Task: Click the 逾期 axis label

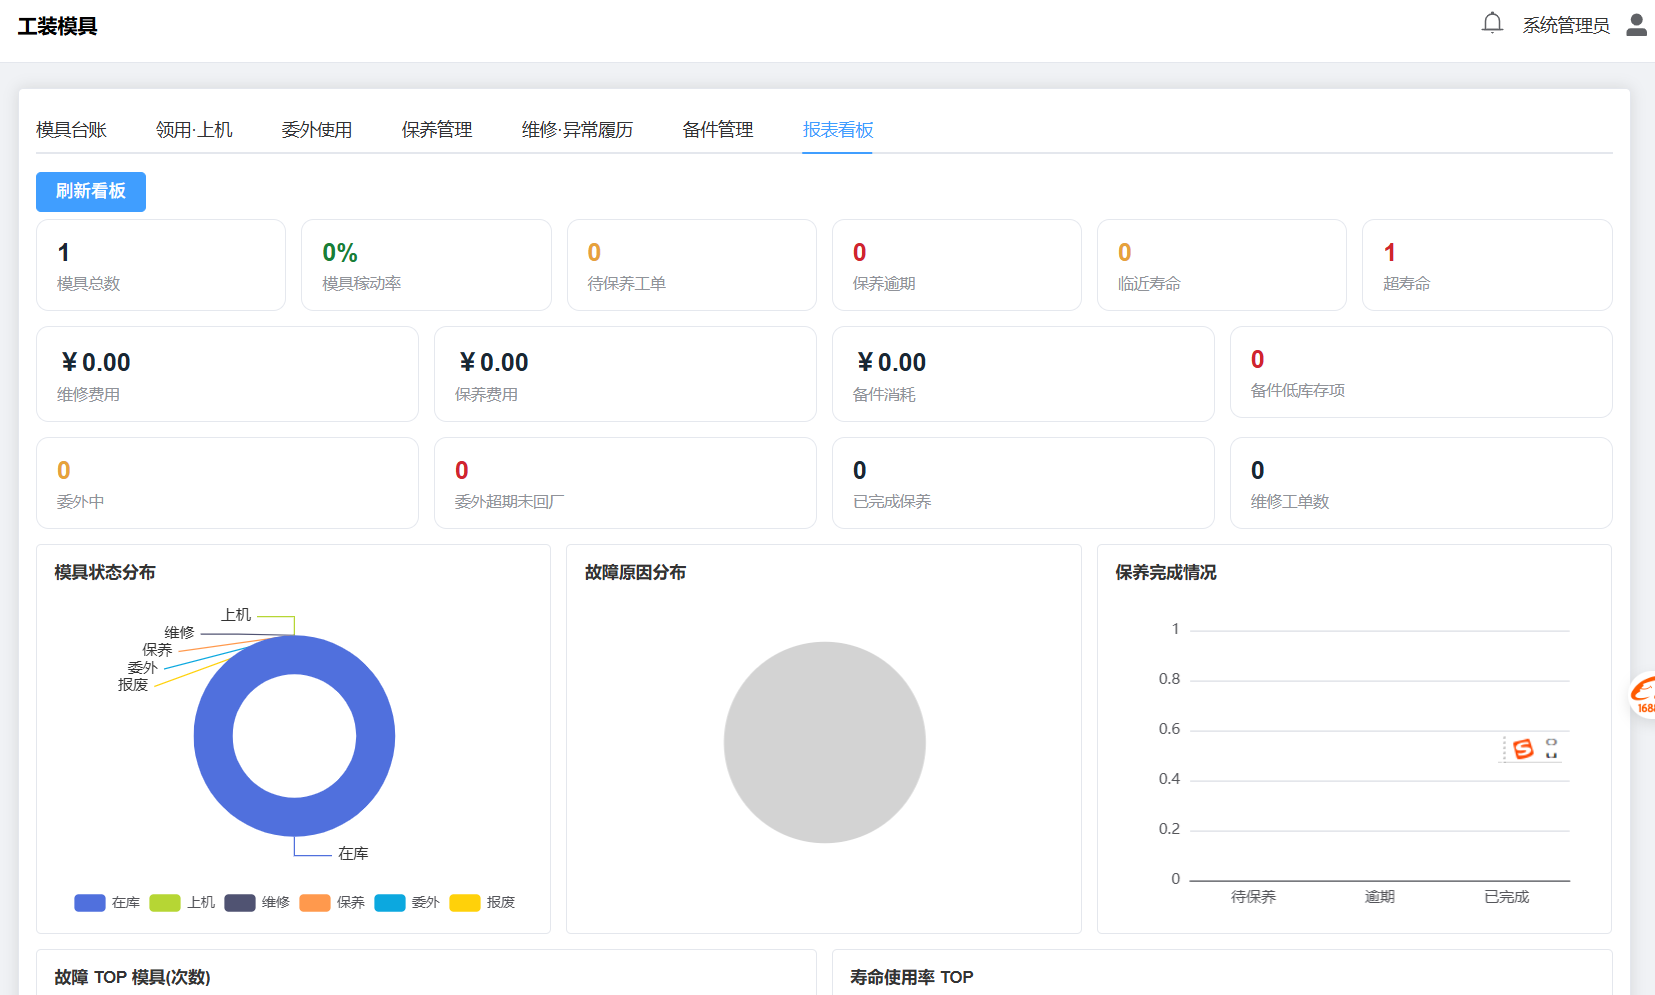Action: pyautogui.click(x=1380, y=897)
